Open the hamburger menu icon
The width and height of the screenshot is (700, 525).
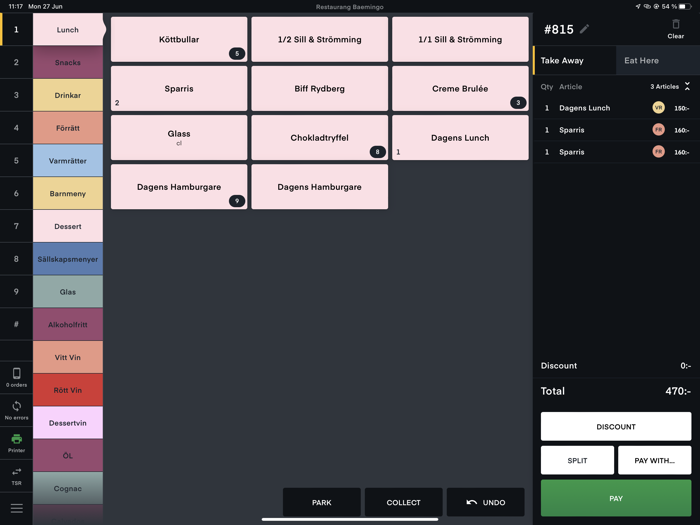pos(17,508)
